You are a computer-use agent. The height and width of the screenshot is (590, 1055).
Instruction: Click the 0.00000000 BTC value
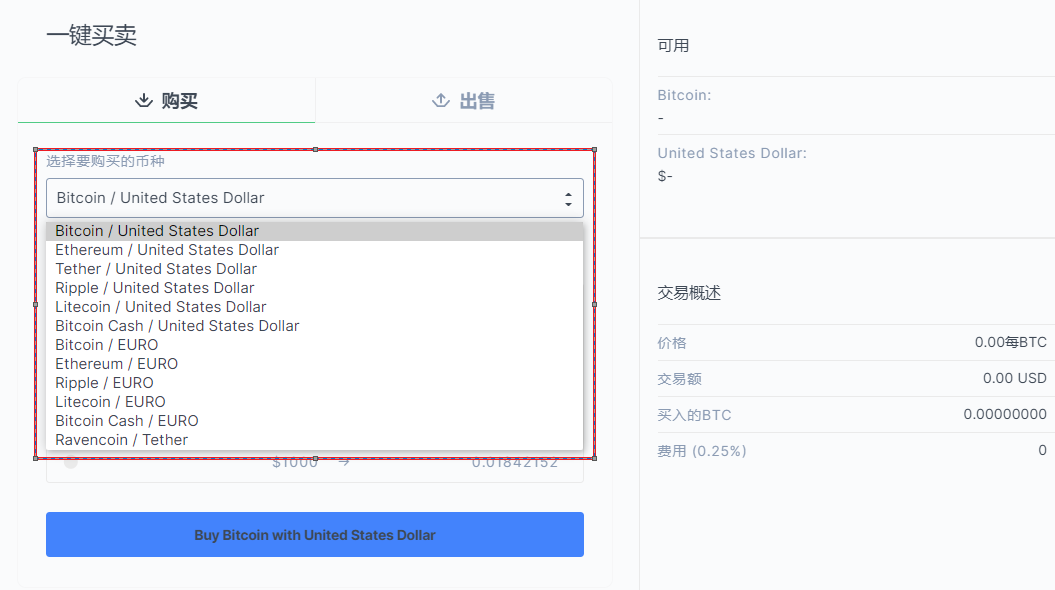tap(1005, 414)
